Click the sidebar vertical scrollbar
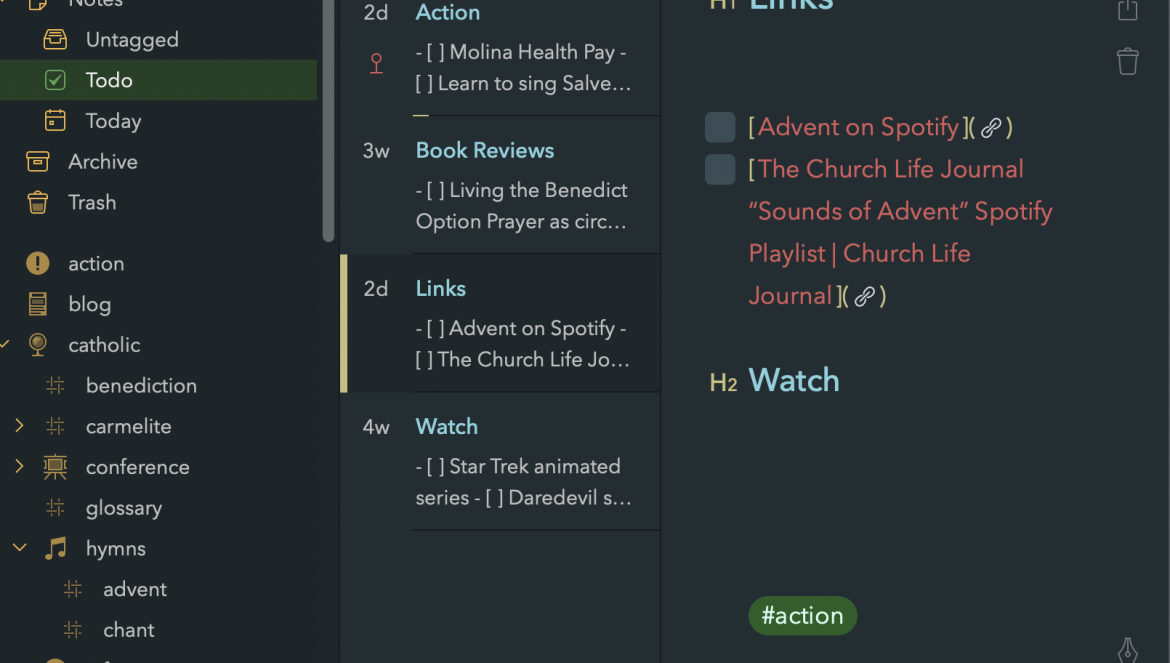Image resolution: width=1170 pixels, height=663 pixels. (x=328, y=119)
